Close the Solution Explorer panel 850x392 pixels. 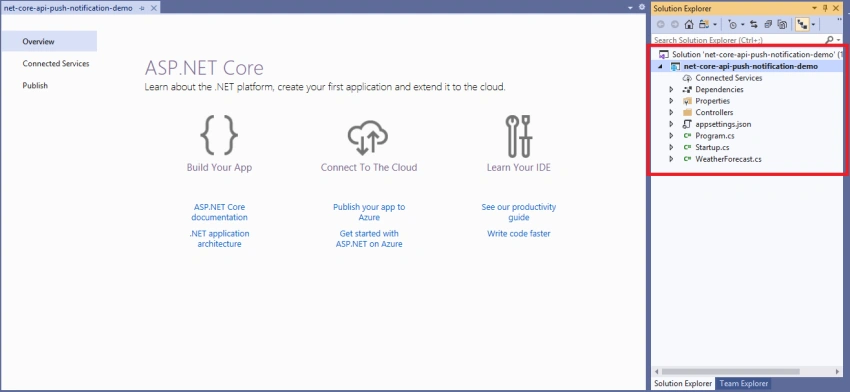pyautogui.click(x=836, y=8)
